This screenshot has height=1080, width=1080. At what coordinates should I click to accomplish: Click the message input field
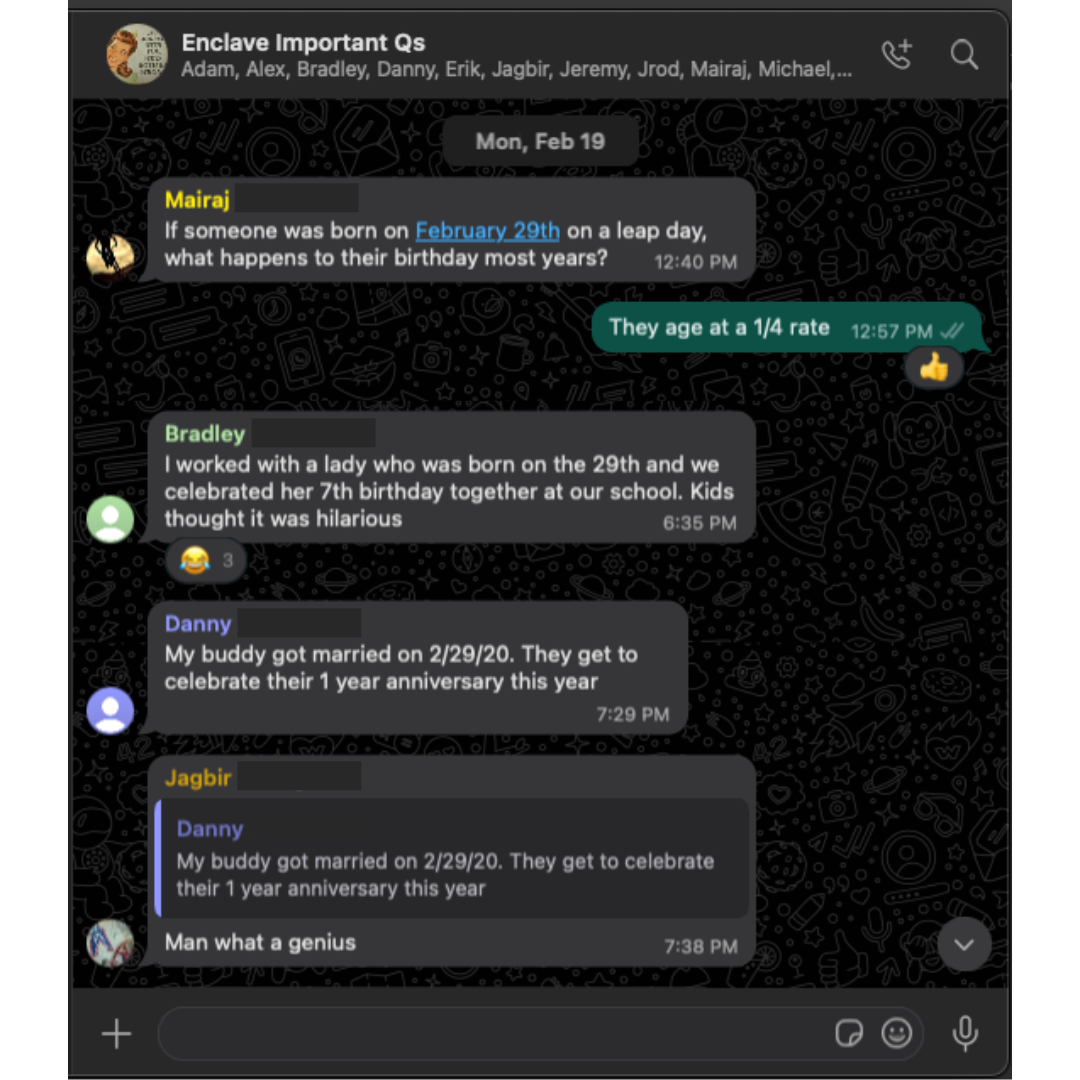(x=492, y=1033)
